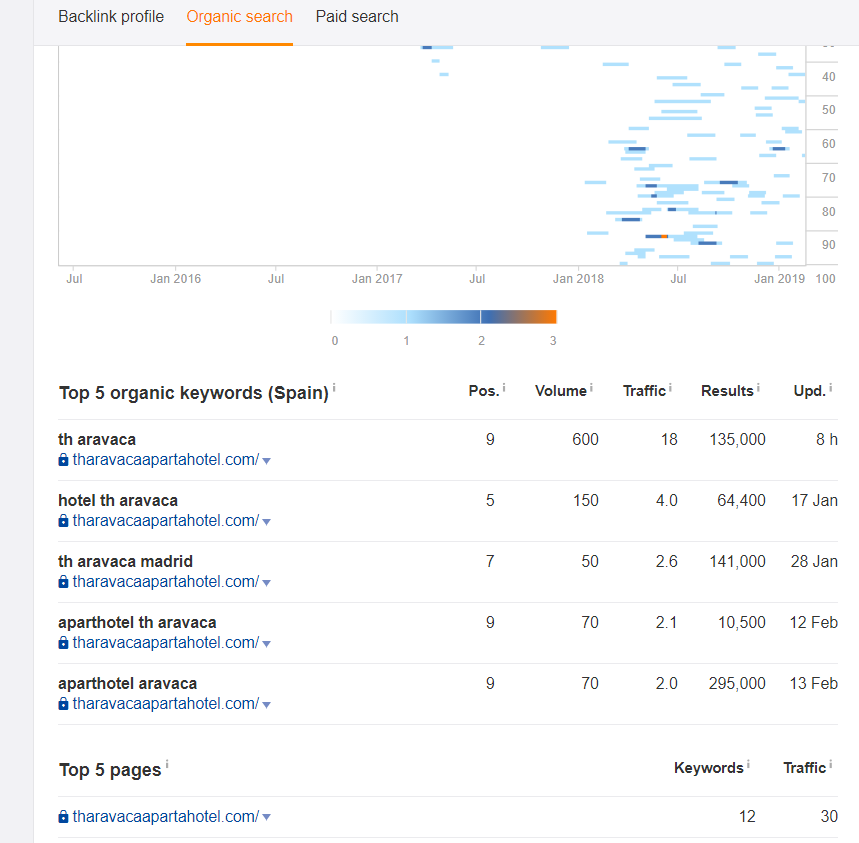859x843 pixels.
Task: Expand URL dropdown under 'aparthotel aravaca'
Action: pyautogui.click(x=266, y=705)
